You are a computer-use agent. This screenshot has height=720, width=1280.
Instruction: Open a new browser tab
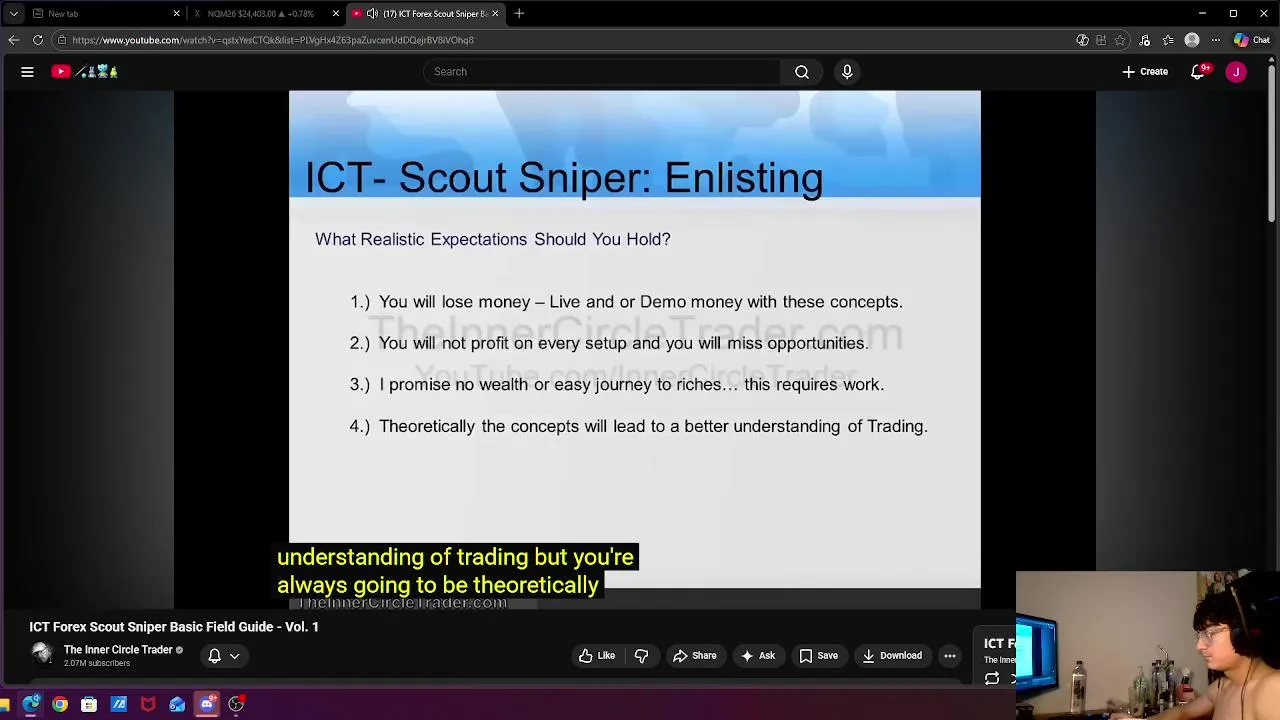click(x=519, y=14)
